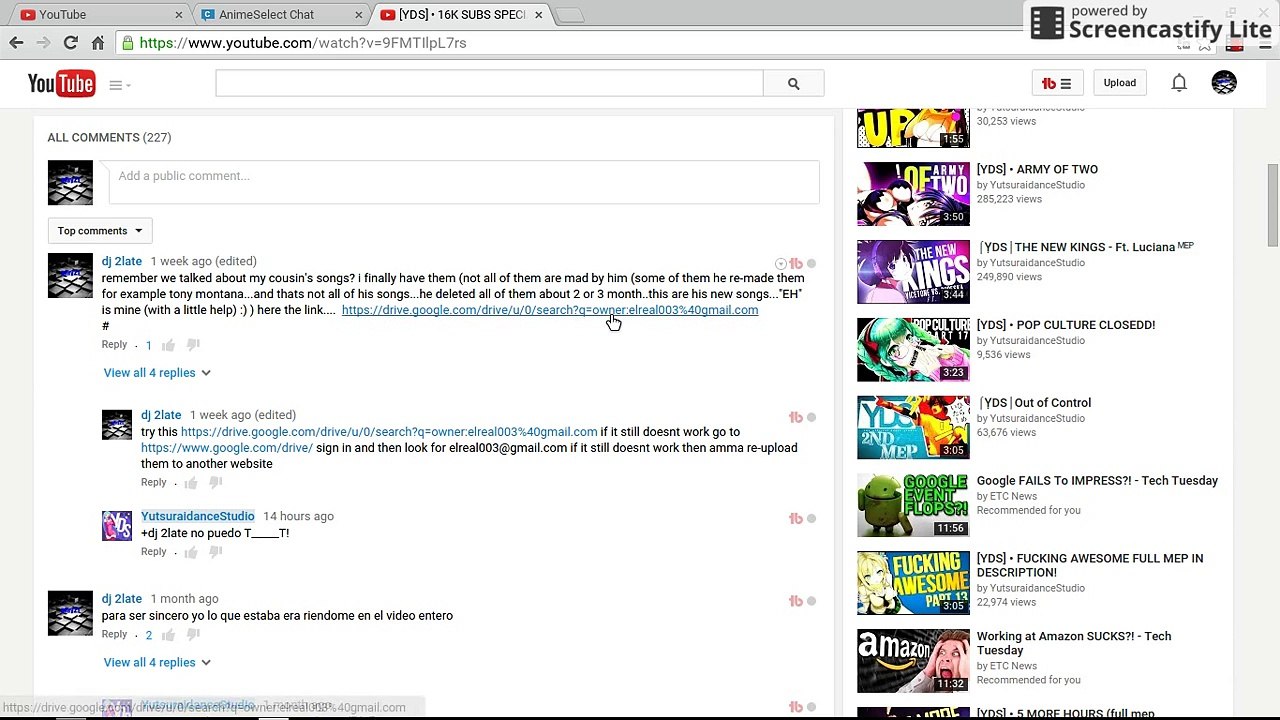This screenshot has width=1280, height=720.
Task: Reload the page with the refresh icon
Action: 70,43
